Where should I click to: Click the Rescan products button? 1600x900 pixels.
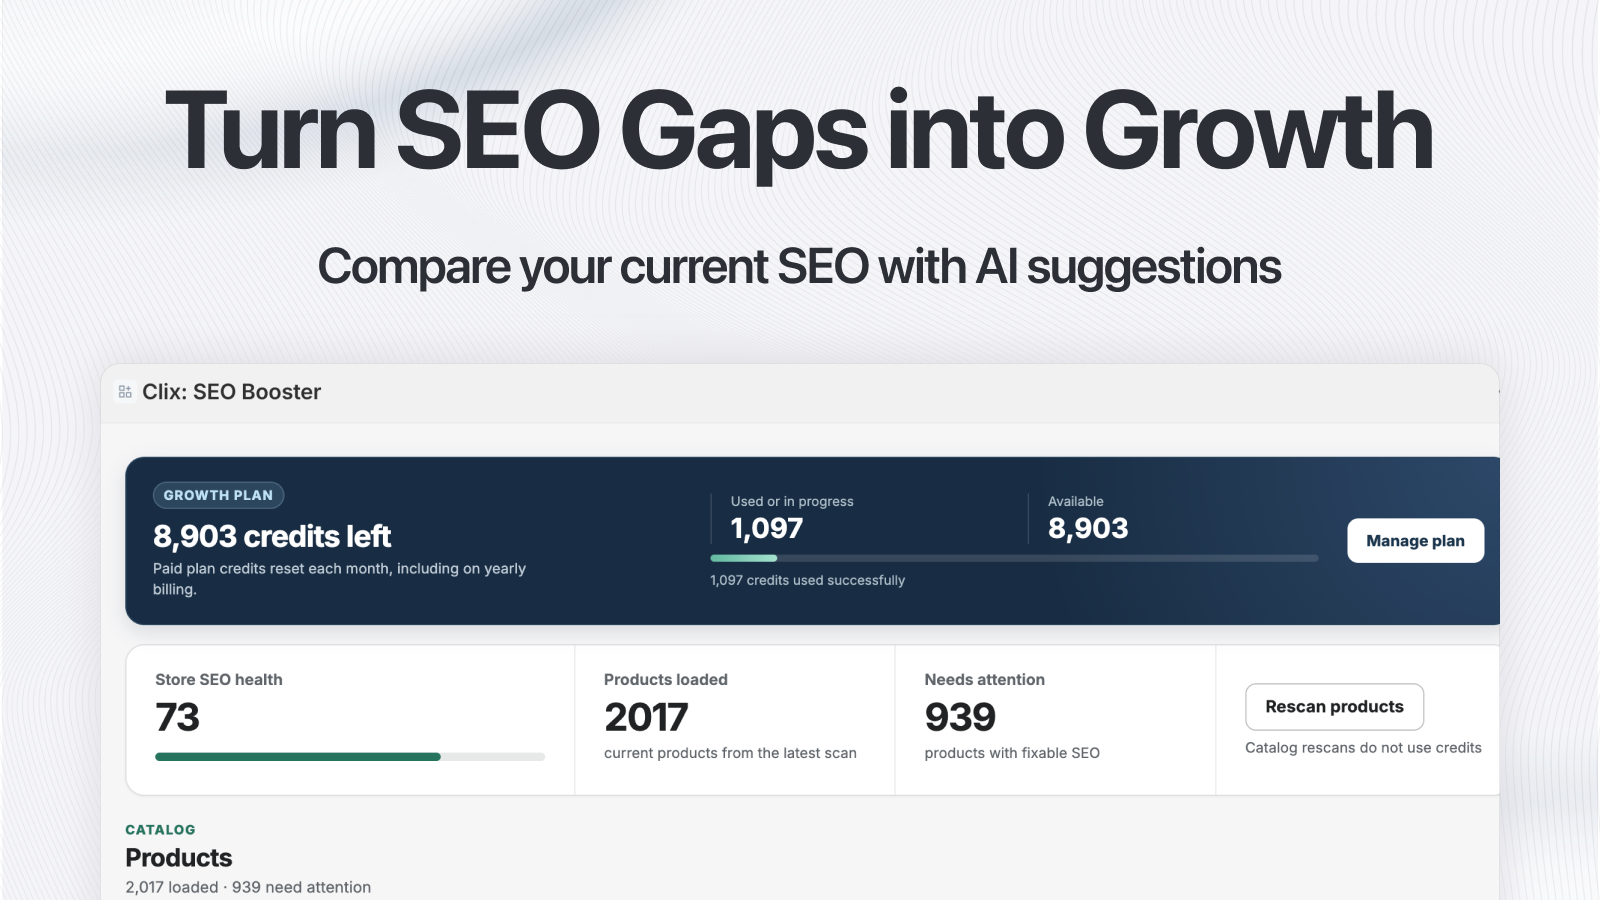click(1334, 707)
